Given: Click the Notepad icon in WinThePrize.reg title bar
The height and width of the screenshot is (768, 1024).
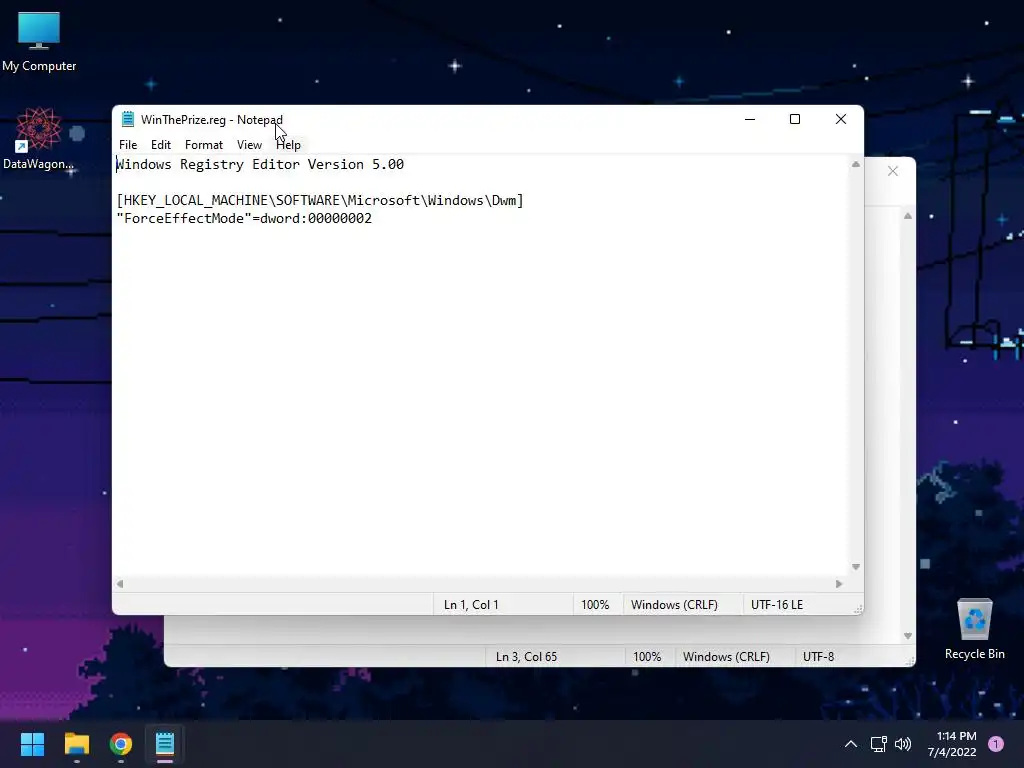Looking at the screenshot, I should (x=128, y=120).
